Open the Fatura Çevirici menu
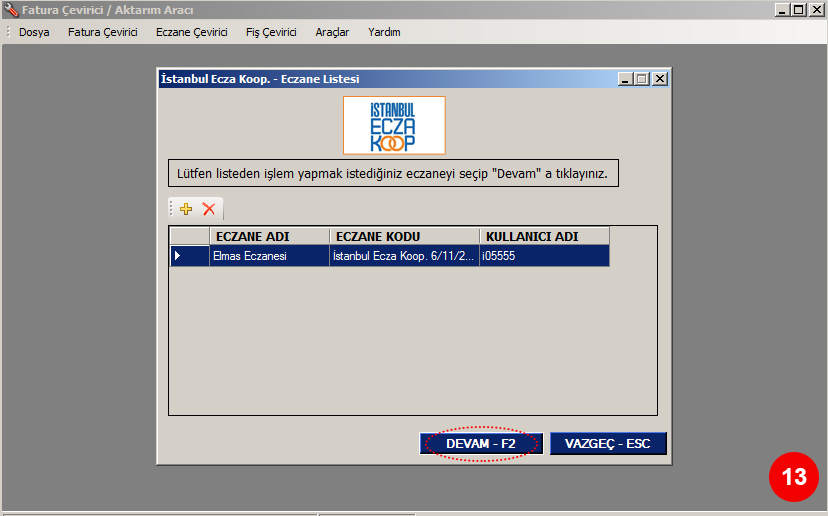 tap(102, 32)
